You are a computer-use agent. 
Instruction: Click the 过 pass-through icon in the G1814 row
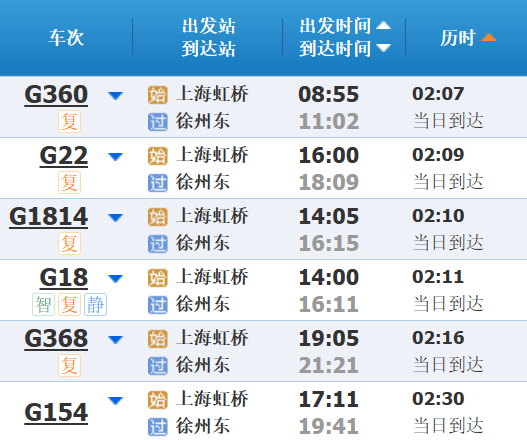pyautogui.click(x=158, y=244)
